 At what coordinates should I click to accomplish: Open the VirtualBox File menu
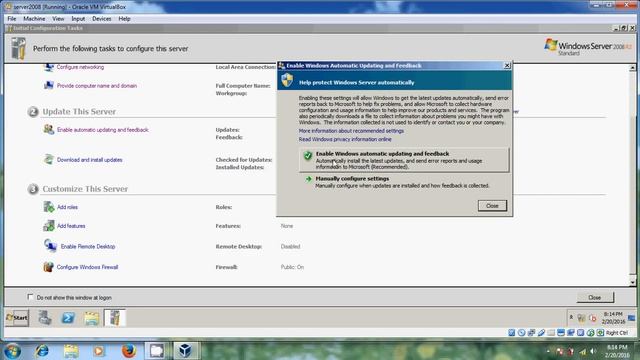(11, 19)
